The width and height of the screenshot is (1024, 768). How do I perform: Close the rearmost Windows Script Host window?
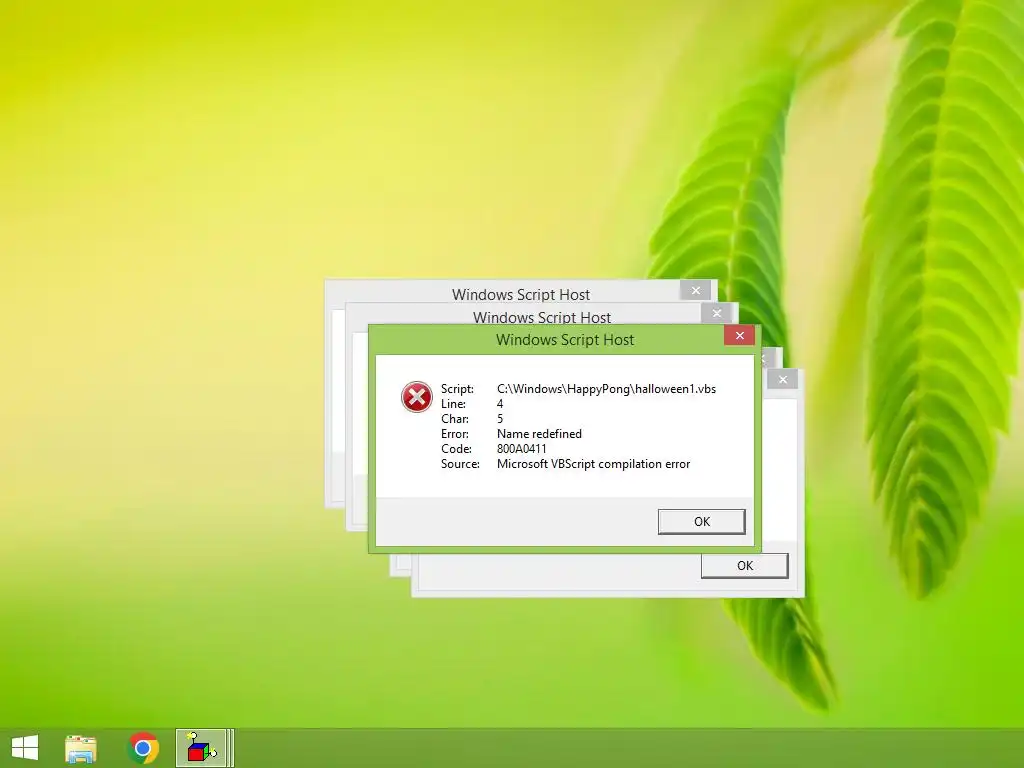tap(696, 291)
